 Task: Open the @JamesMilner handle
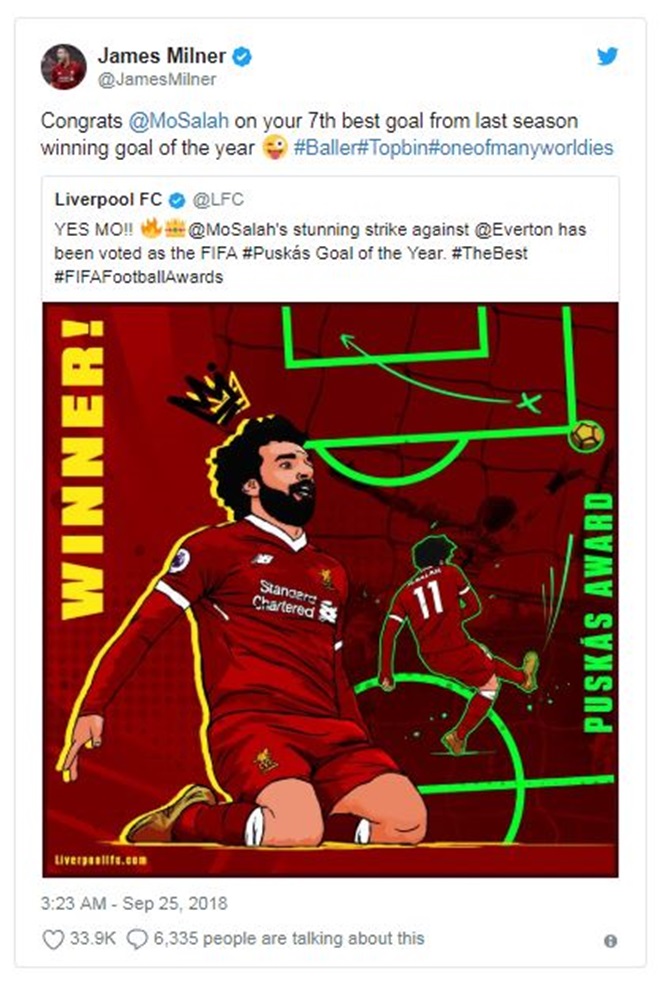point(157,79)
